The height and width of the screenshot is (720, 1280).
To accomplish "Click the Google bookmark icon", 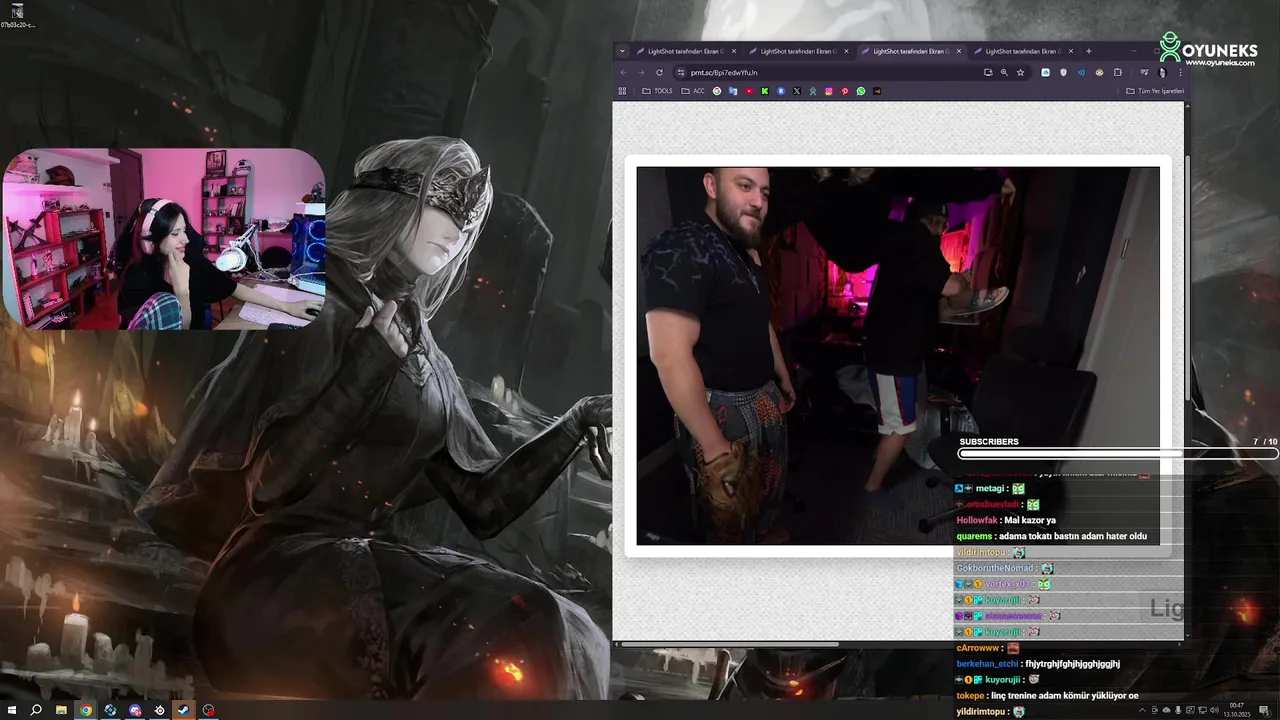I will coord(717,91).
